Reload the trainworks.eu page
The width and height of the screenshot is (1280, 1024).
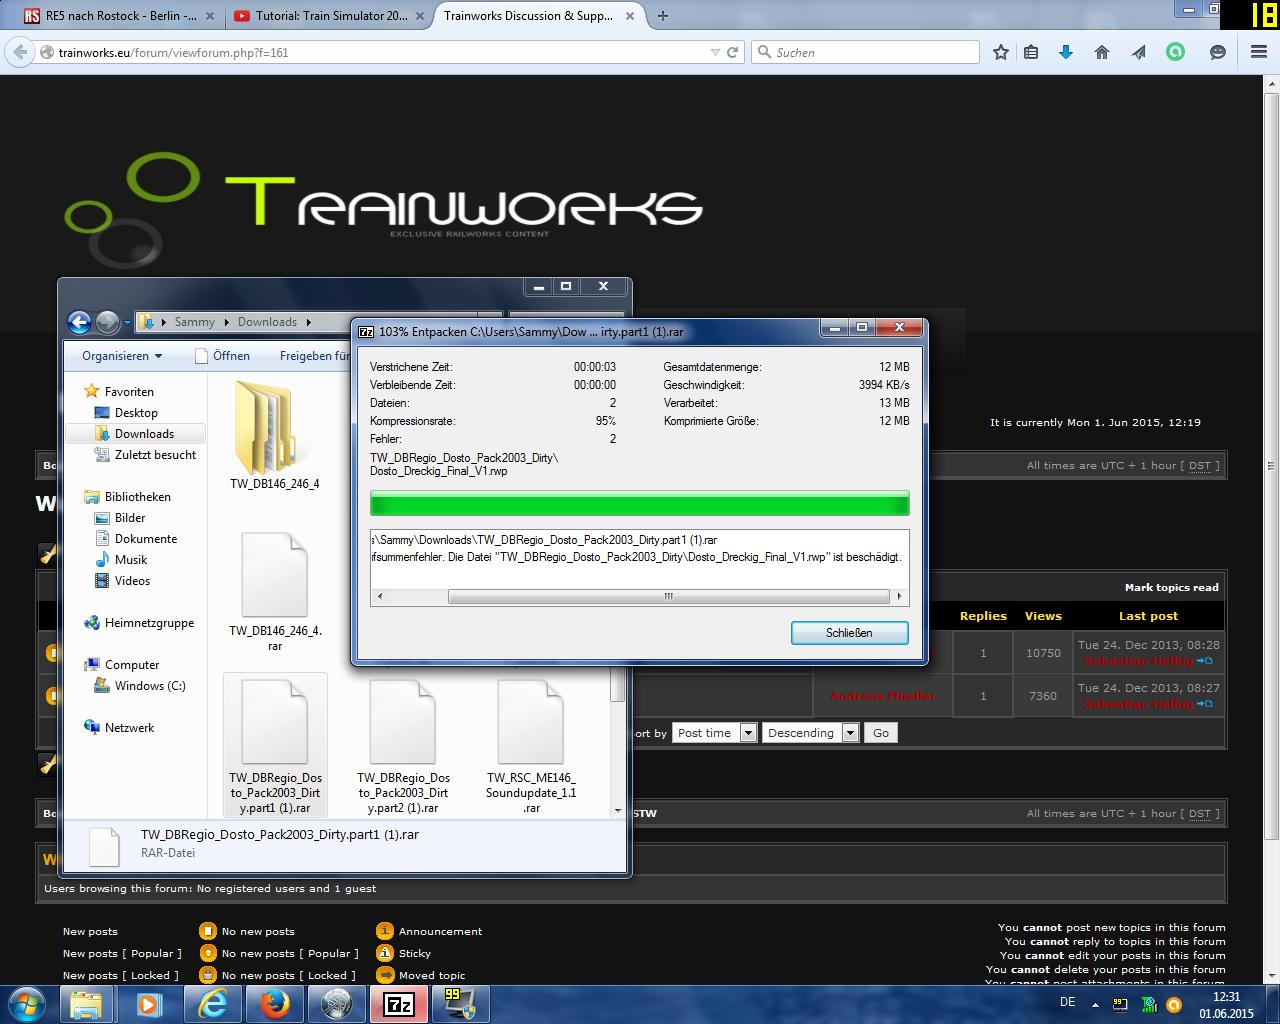[x=733, y=52]
